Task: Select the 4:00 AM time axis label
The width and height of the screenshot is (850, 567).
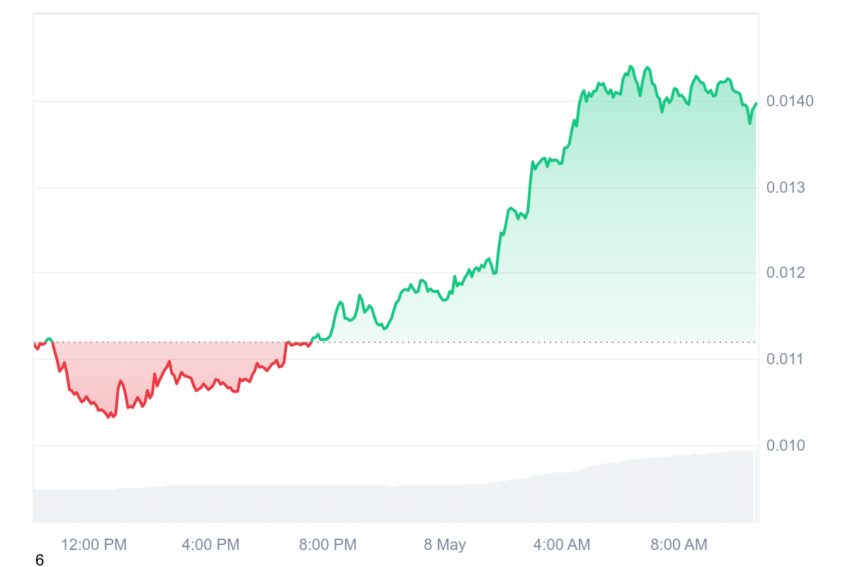Action: click(562, 544)
